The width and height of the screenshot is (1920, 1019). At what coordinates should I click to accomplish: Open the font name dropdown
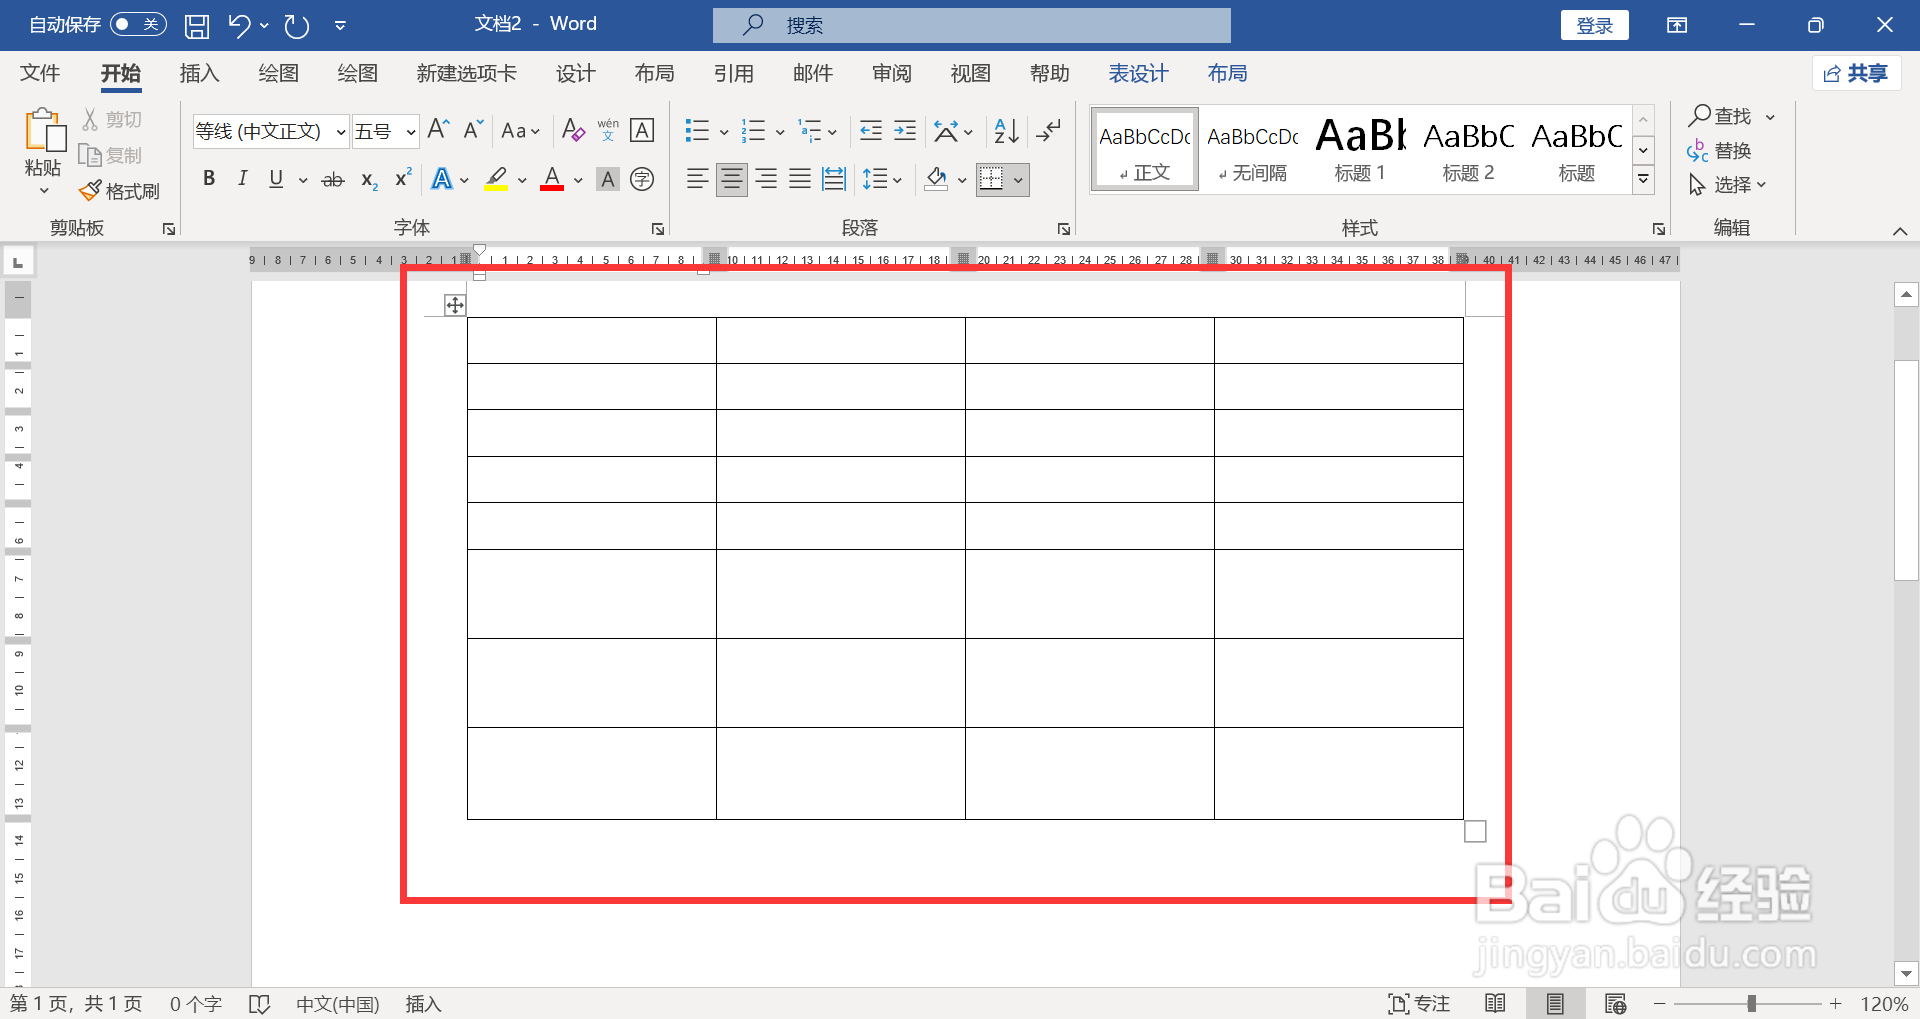coord(341,132)
